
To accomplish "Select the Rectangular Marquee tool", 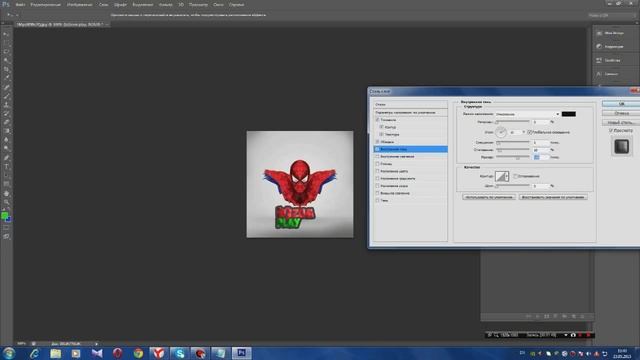I will pos(6,42).
